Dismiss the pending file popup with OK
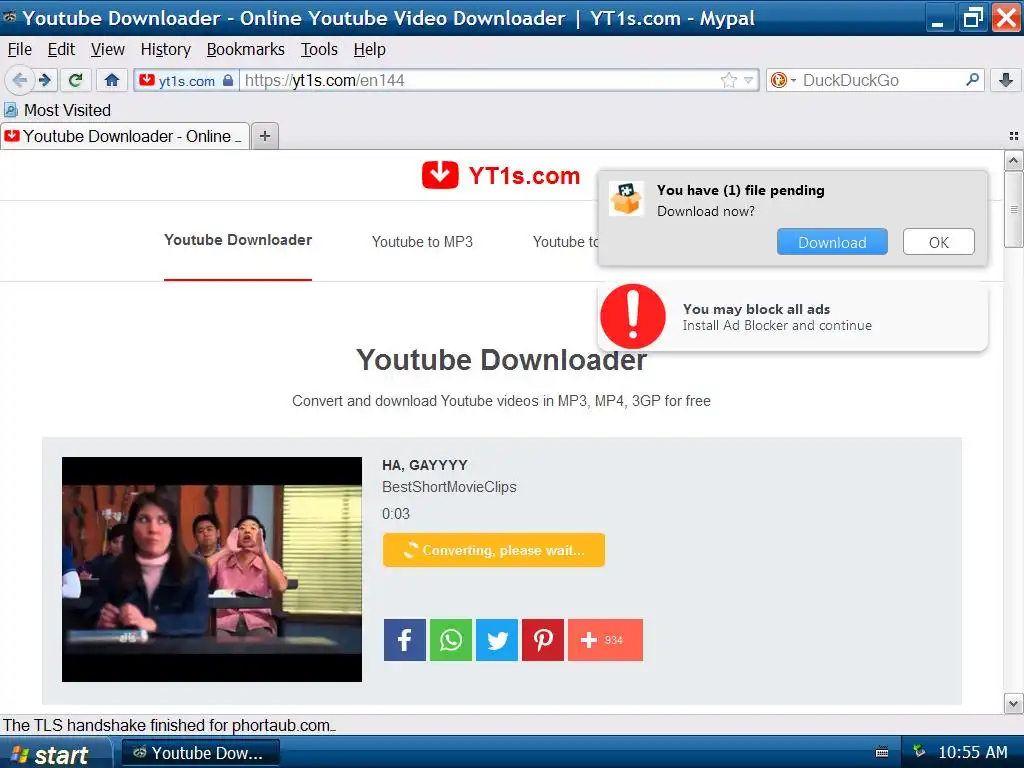Viewport: 1024px width, 768px height. [938, 242]
